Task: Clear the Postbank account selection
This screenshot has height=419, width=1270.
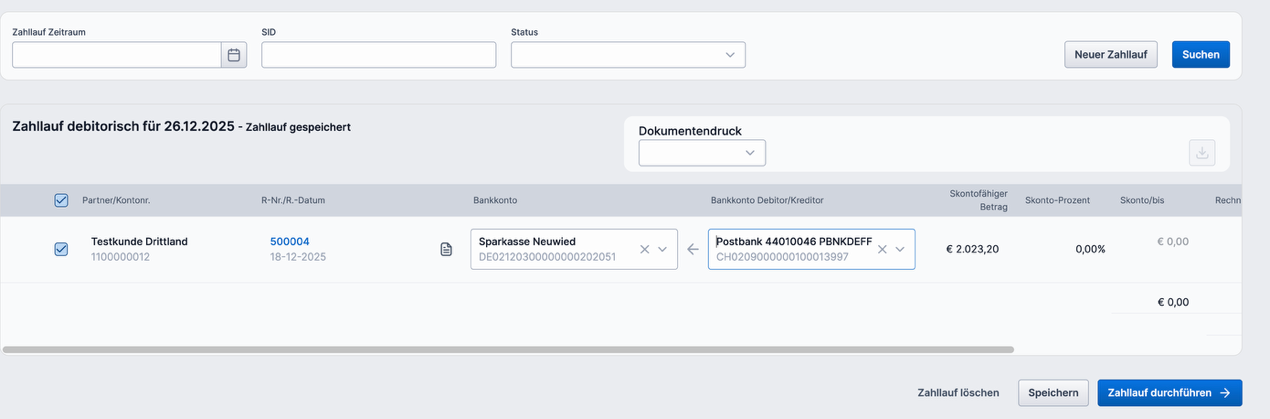Action: tap(882, 249)
